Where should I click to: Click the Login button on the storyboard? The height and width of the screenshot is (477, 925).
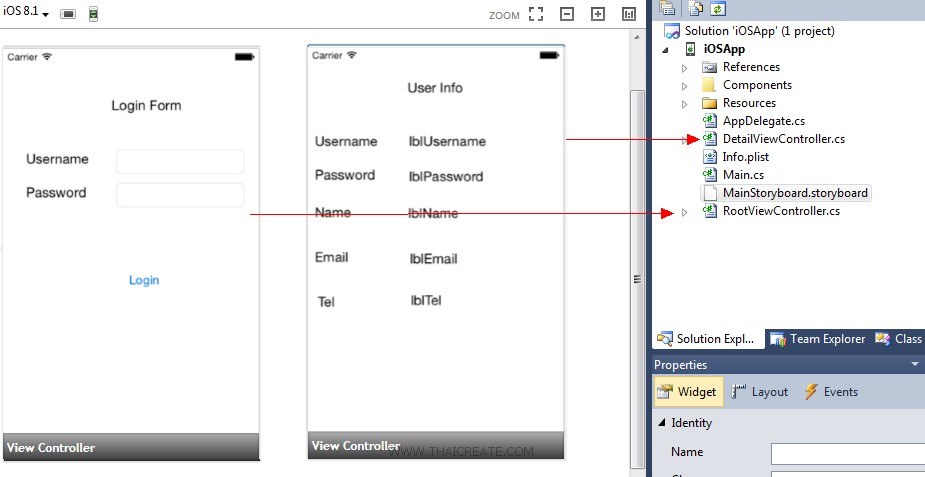click(x=144, y=280)
